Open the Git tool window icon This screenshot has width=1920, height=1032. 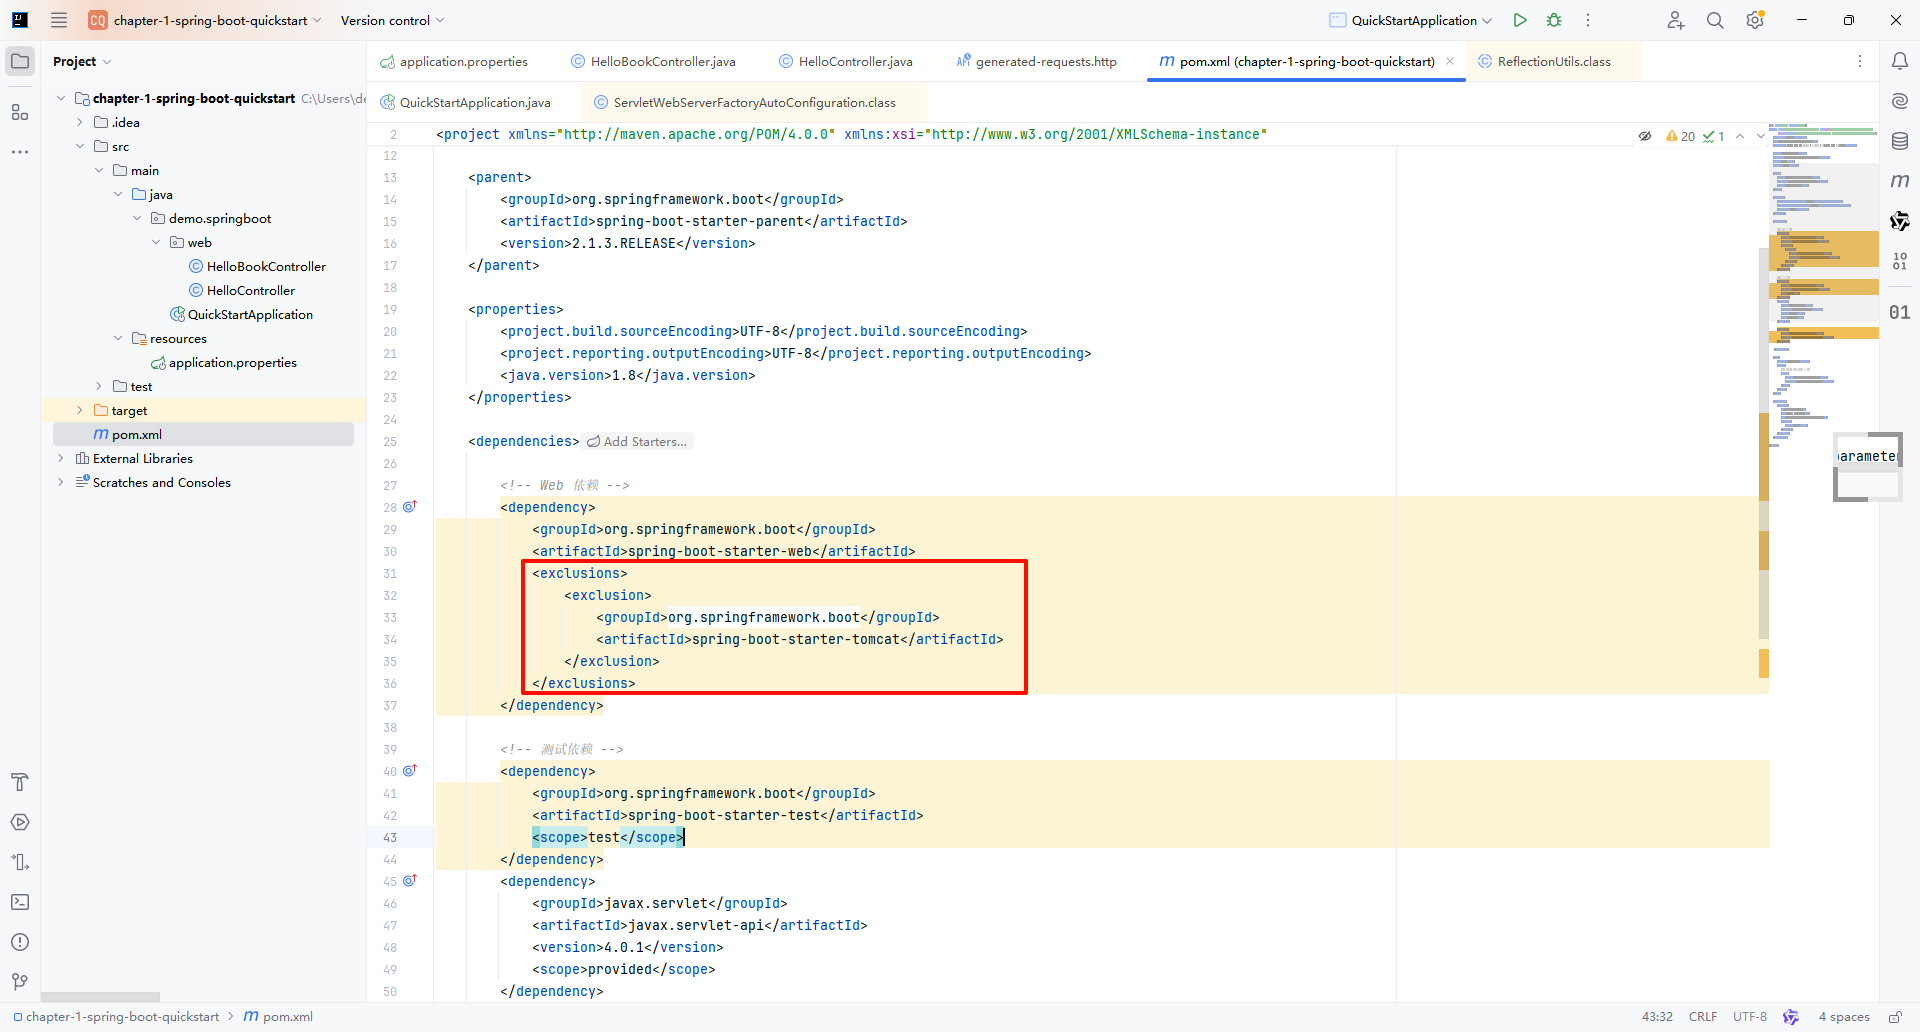(x=20, y=982)
